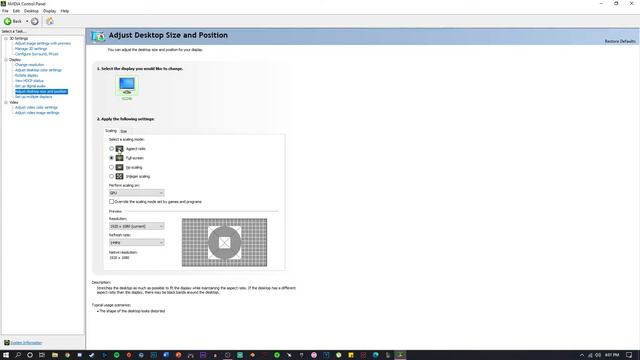Go to the Home page icon
640x360 pixels.
pos(50,21)
